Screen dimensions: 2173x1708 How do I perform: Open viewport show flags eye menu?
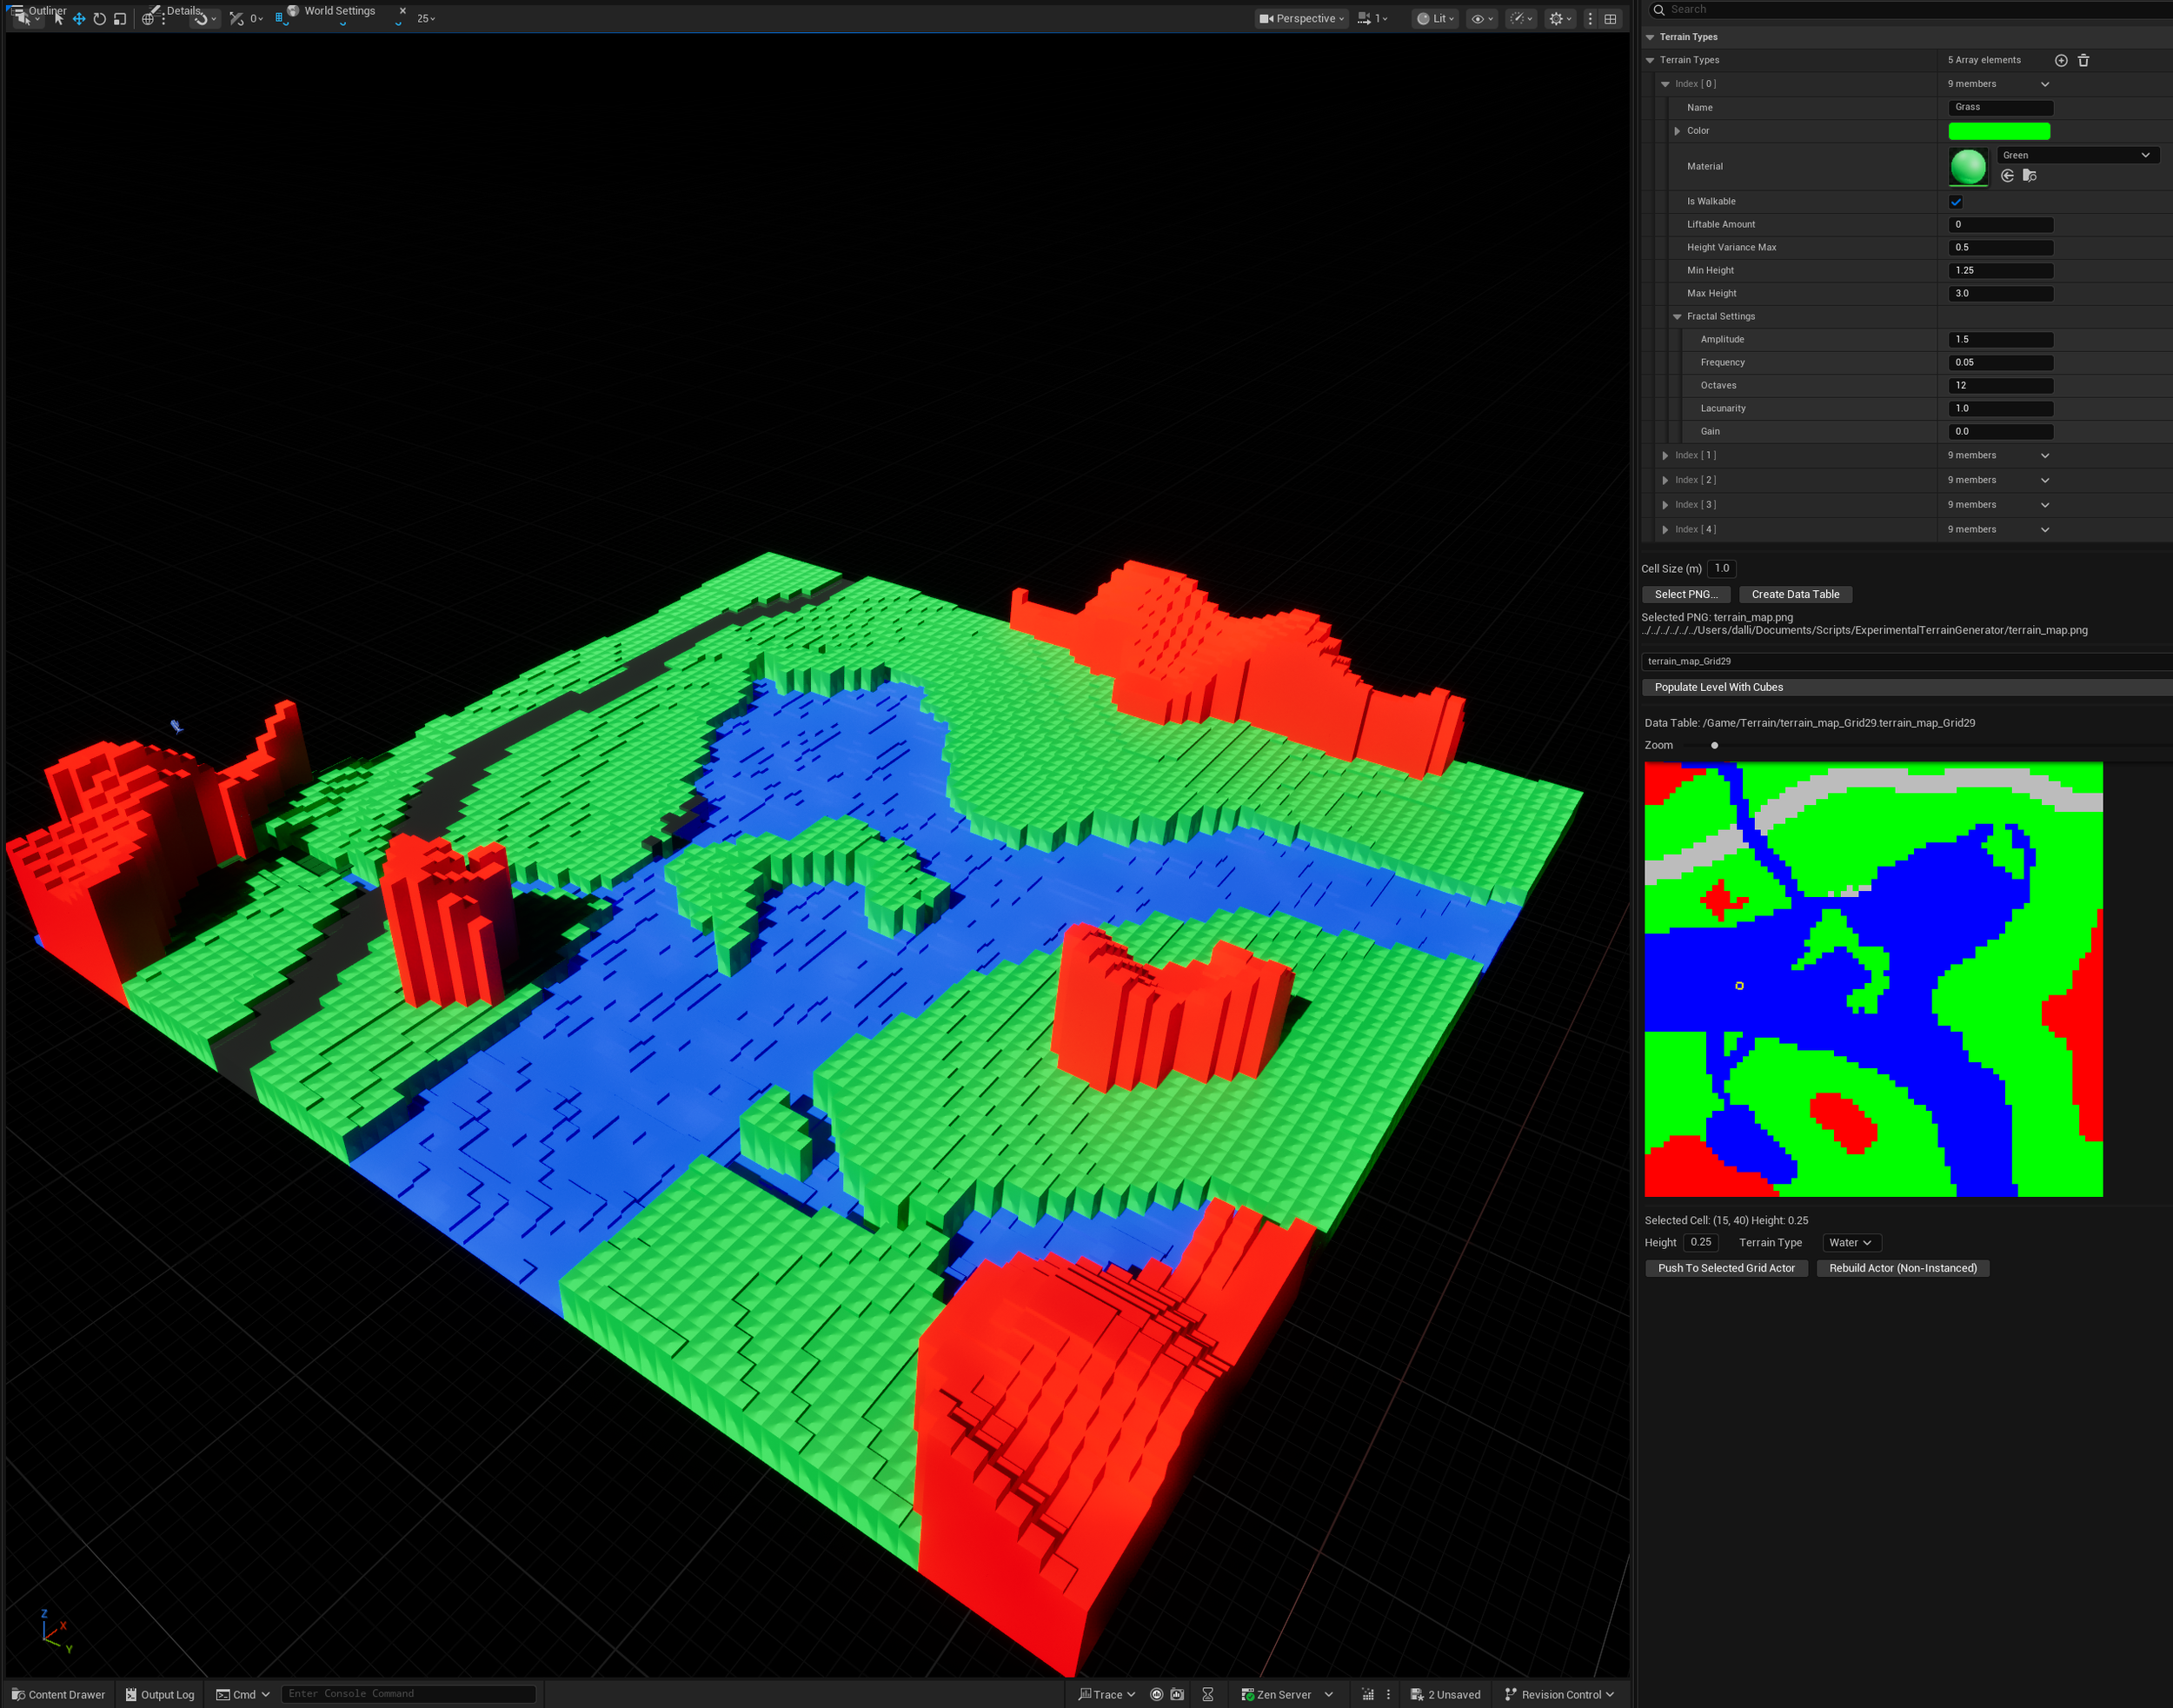click(x=1481, y=19)
